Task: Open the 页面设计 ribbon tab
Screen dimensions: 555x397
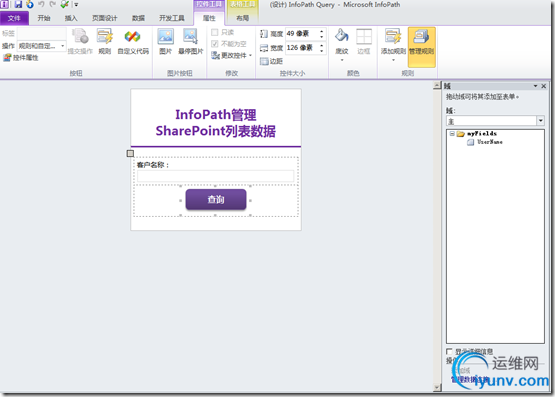Action: tap(104, 18)
